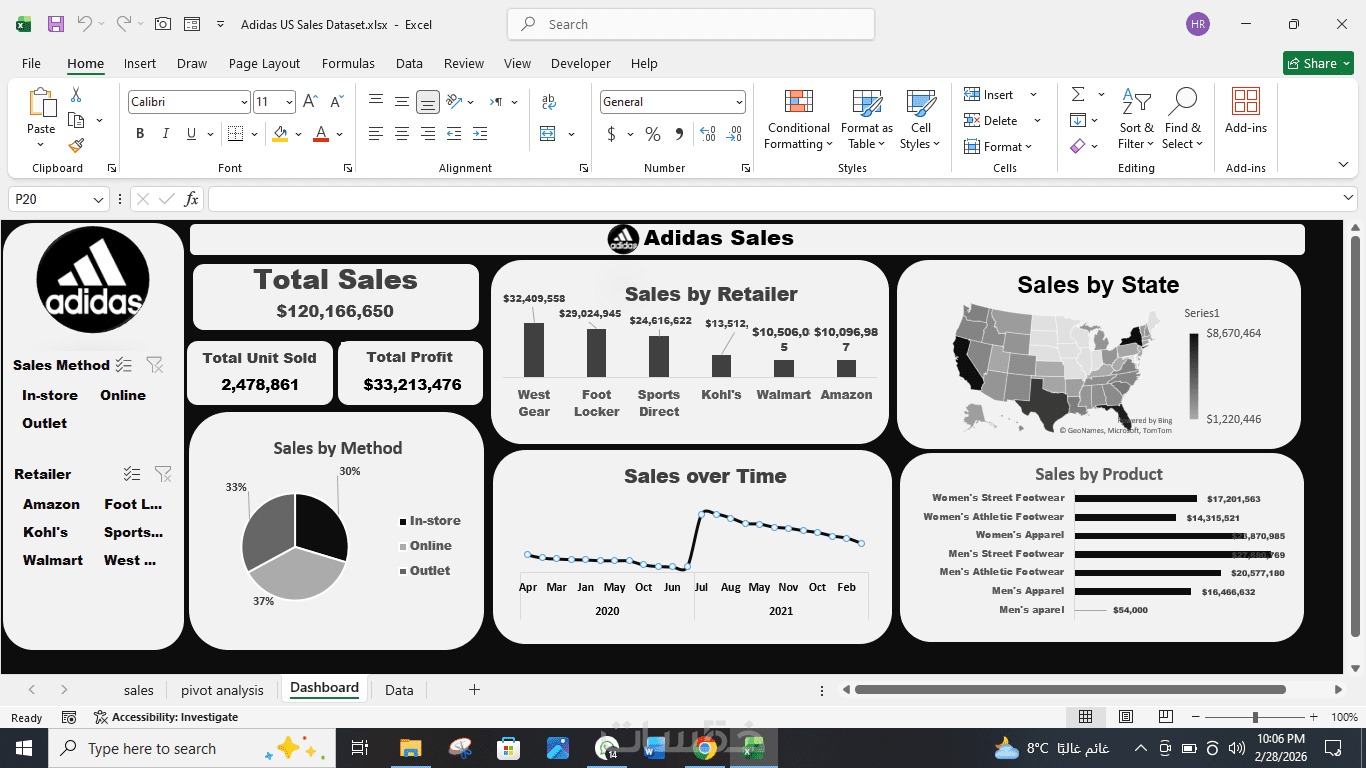Image resolution: width=1366 pixels, height=768 pixels.
Task: Save the workbook with the Save icon
Action: 56,24
